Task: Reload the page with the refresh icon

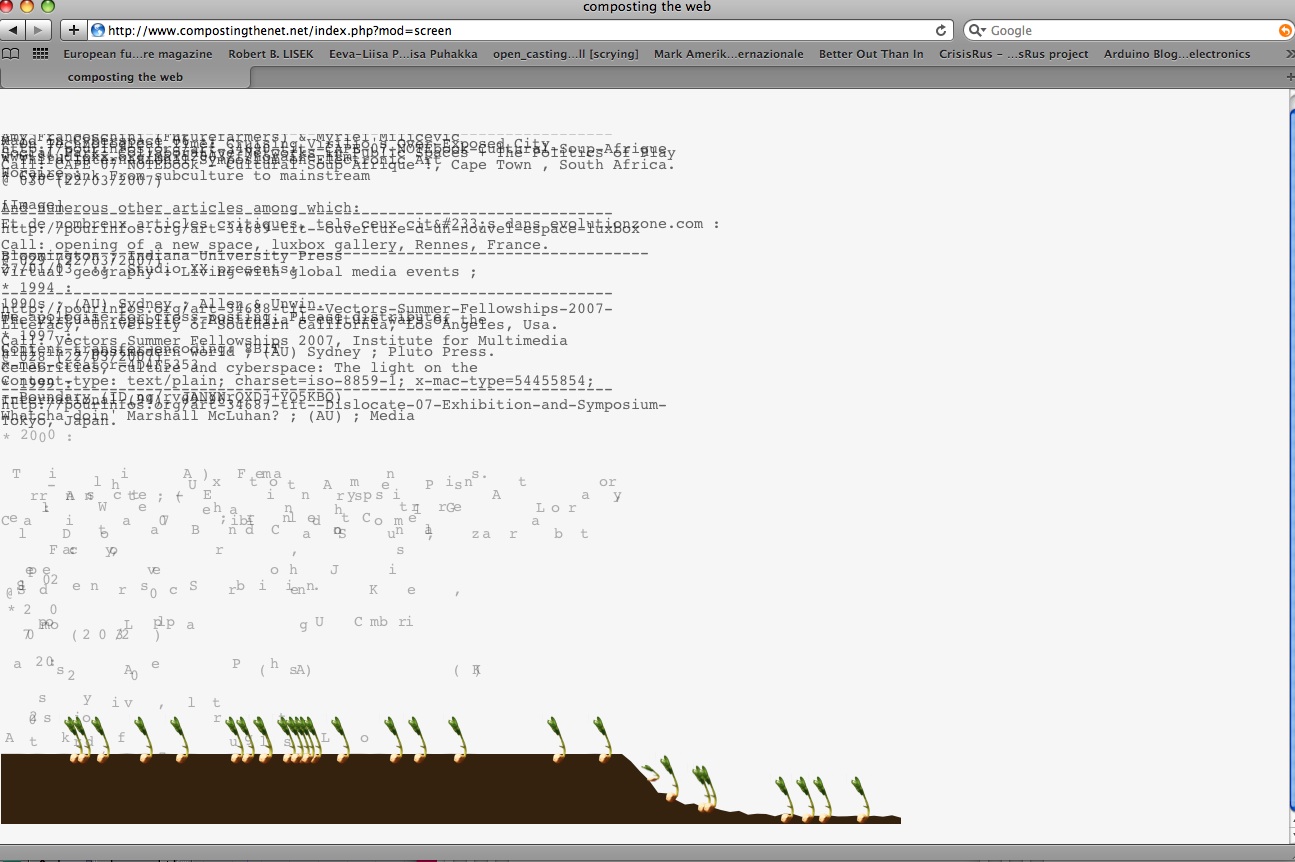Action: pos(940,31)
